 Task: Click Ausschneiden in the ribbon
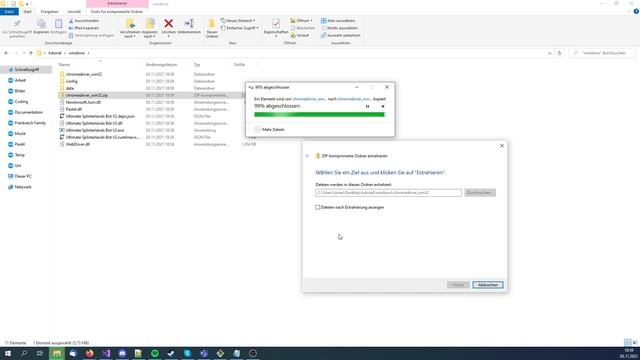84,21
